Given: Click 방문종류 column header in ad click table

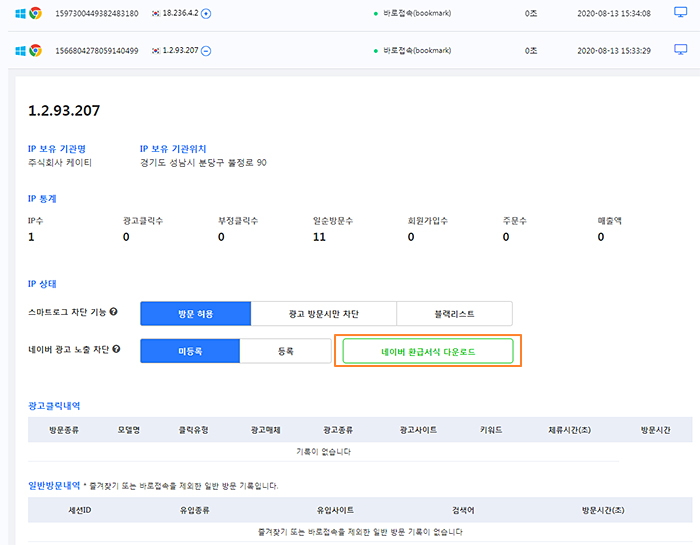Looking at the screenshot, I should pyautogui.click(x=64, y=430).
